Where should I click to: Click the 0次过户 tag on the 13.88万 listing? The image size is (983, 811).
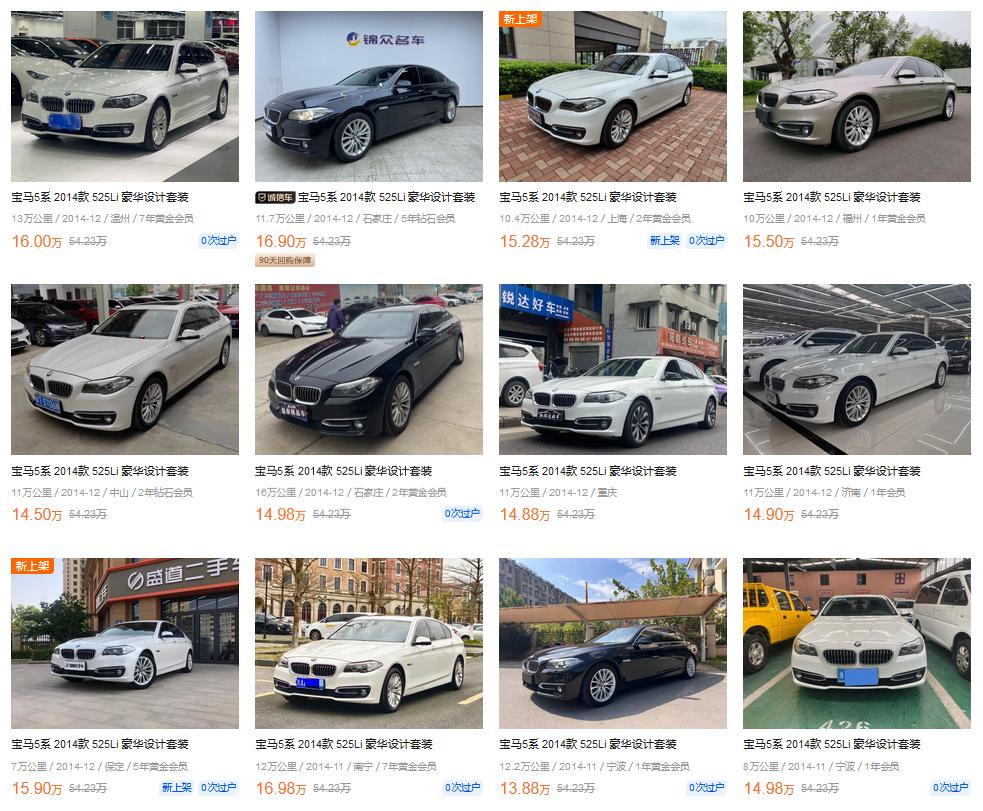(x=707, y=788)
